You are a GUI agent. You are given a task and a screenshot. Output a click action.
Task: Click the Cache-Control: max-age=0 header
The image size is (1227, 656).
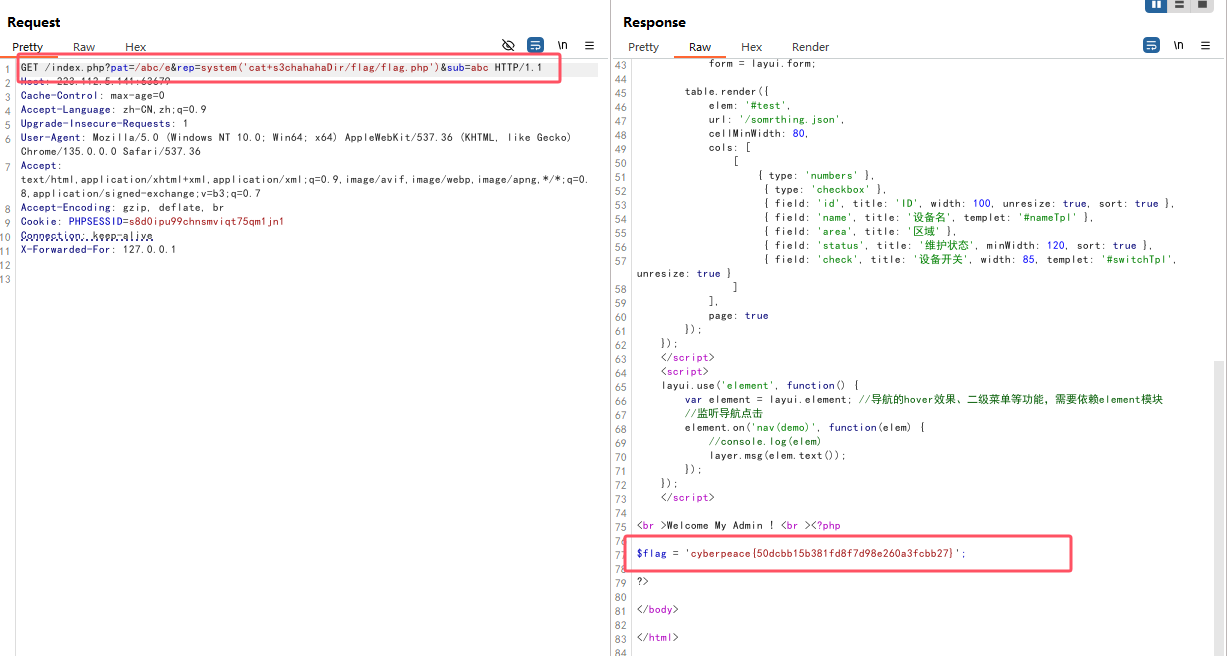(x=93, y=96)
